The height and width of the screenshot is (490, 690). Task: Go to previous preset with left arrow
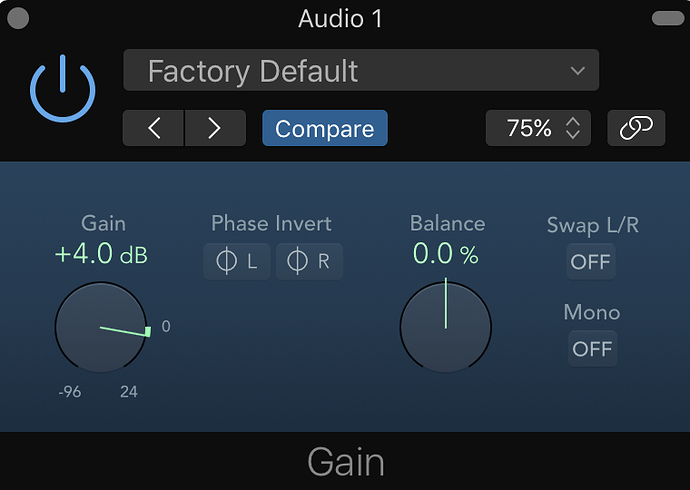[x=153, y=128]
